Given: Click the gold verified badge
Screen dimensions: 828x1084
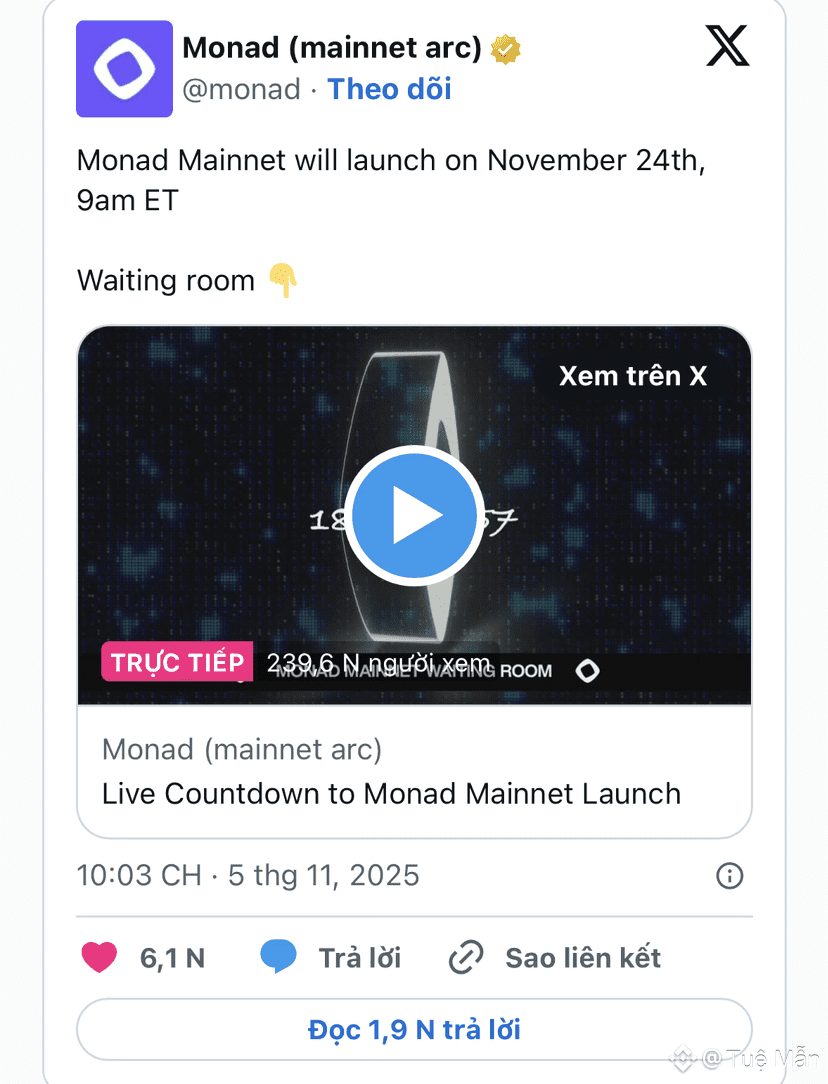Looking at the screenshot, I should point(506,48).
